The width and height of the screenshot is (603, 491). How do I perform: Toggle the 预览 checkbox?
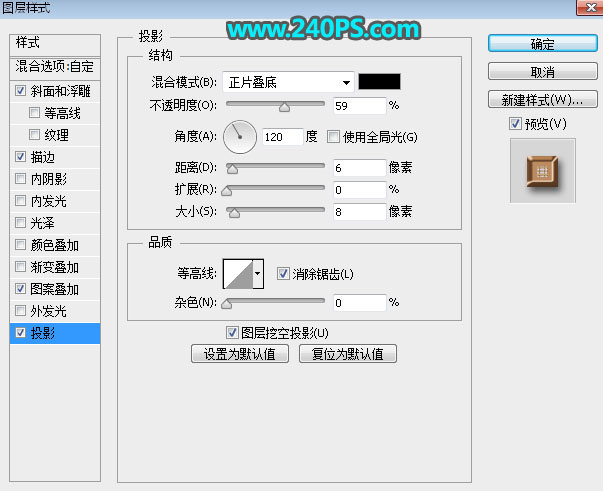tap(515, 124)
